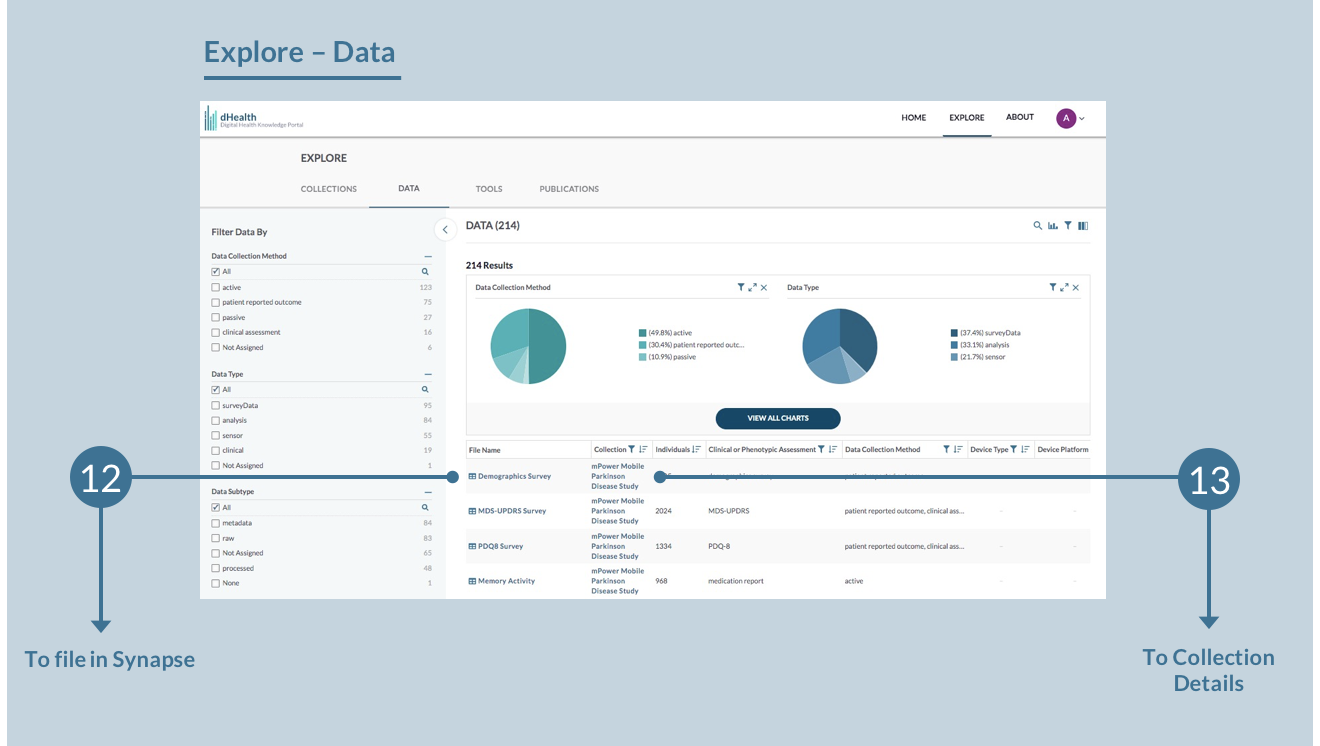Image resolution: width=1320 pixels, height=746 pixels.
Task: Click the filter funnel icon in the DATA header
Action: [1068, 226]
